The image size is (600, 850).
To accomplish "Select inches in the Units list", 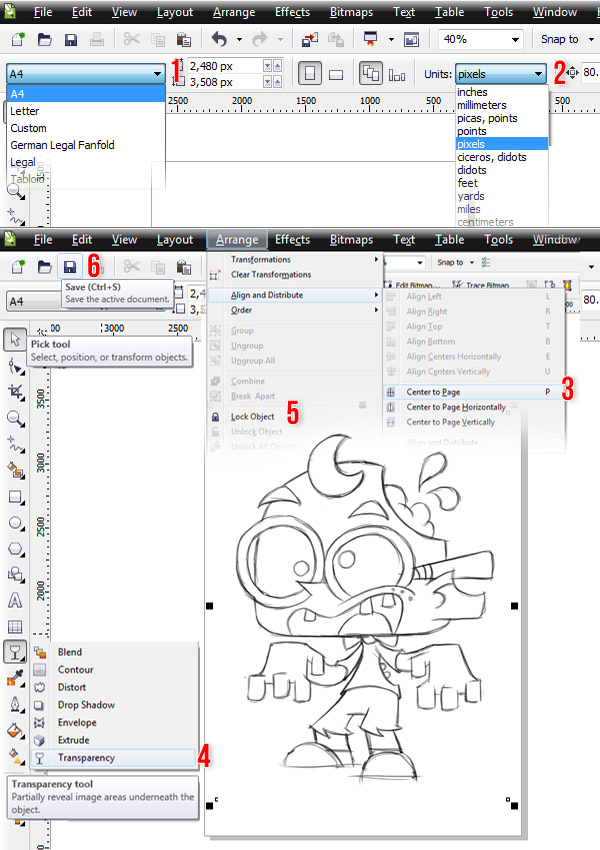I will tap(502, 92).
